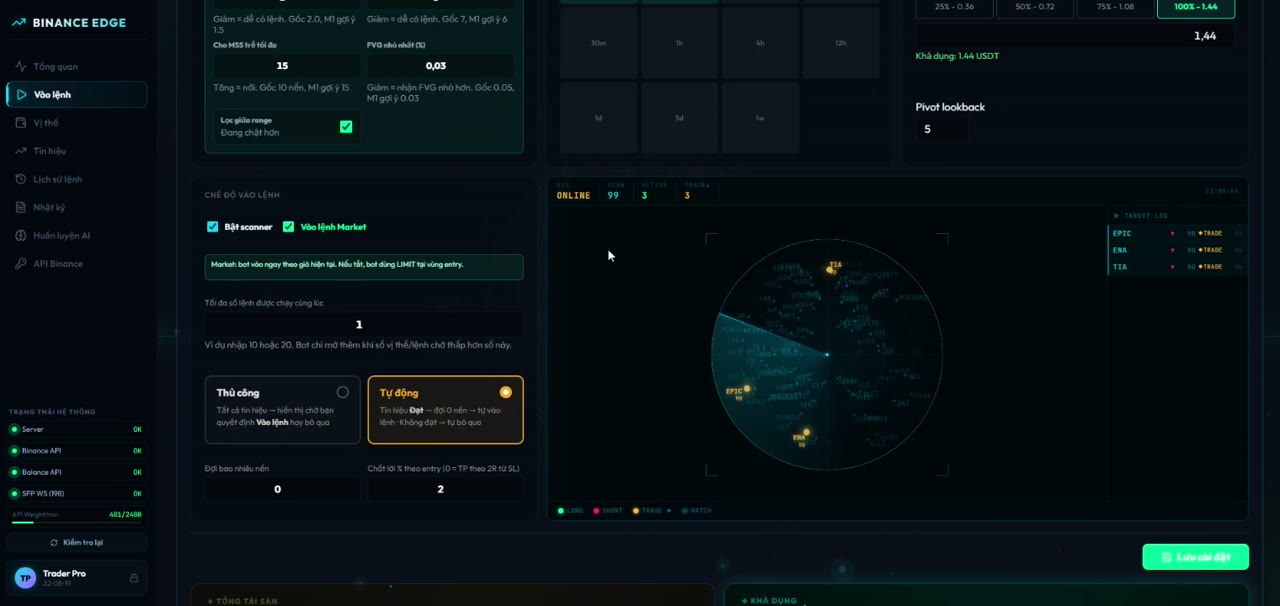
Task: Select the 1h timeframe tile
Action: [x=679, y=43]
